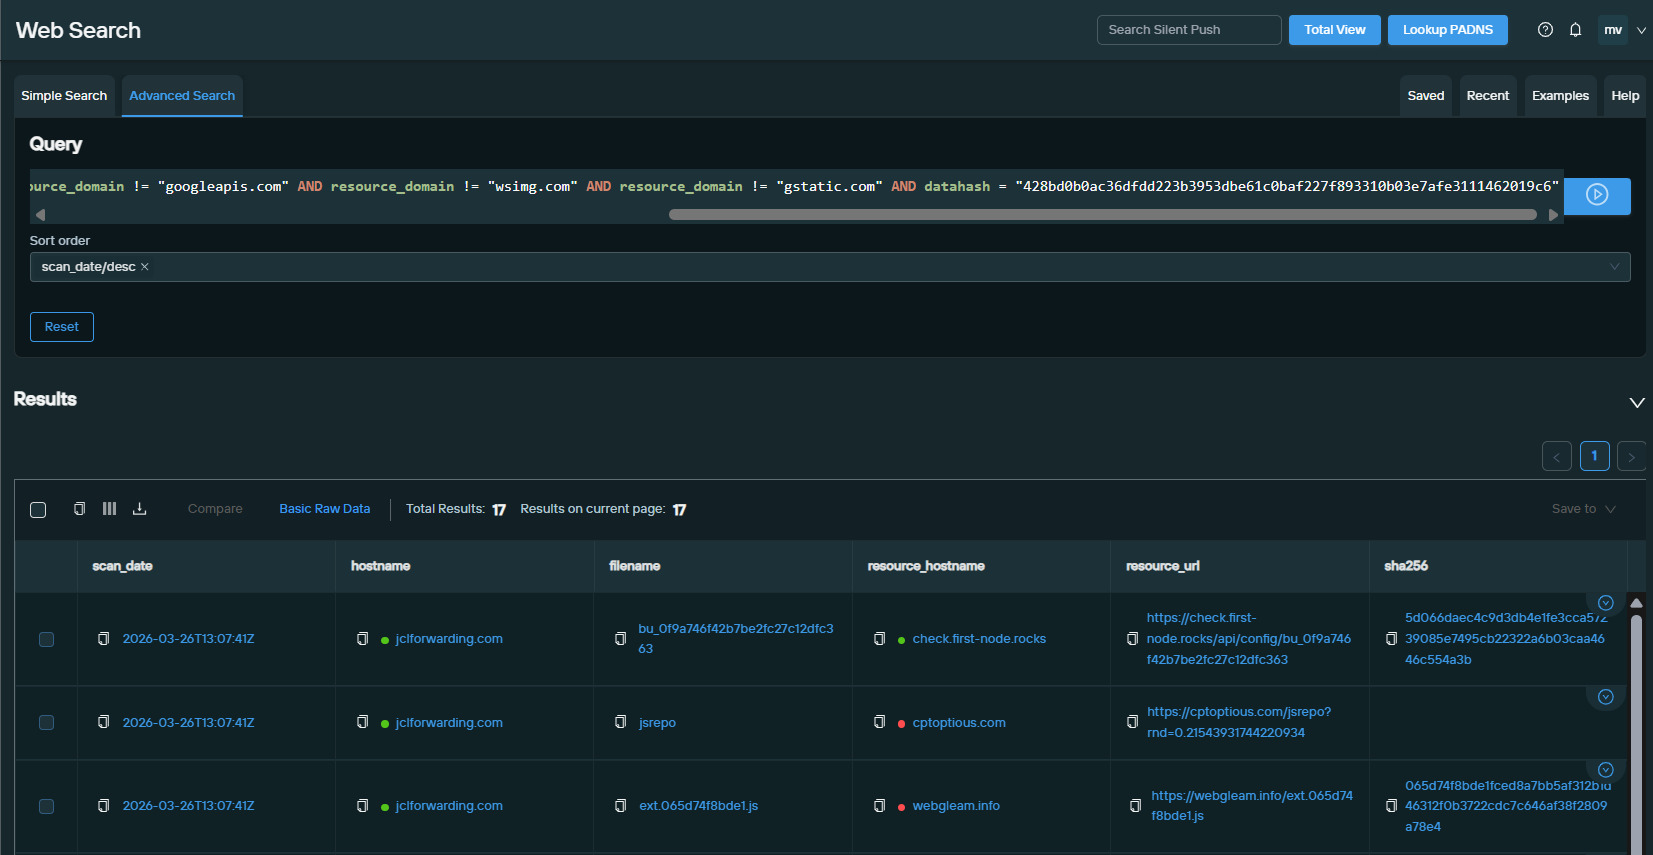
Task: Copy filename ext.065d74f8bde1.js
Action: coord(620,806)
